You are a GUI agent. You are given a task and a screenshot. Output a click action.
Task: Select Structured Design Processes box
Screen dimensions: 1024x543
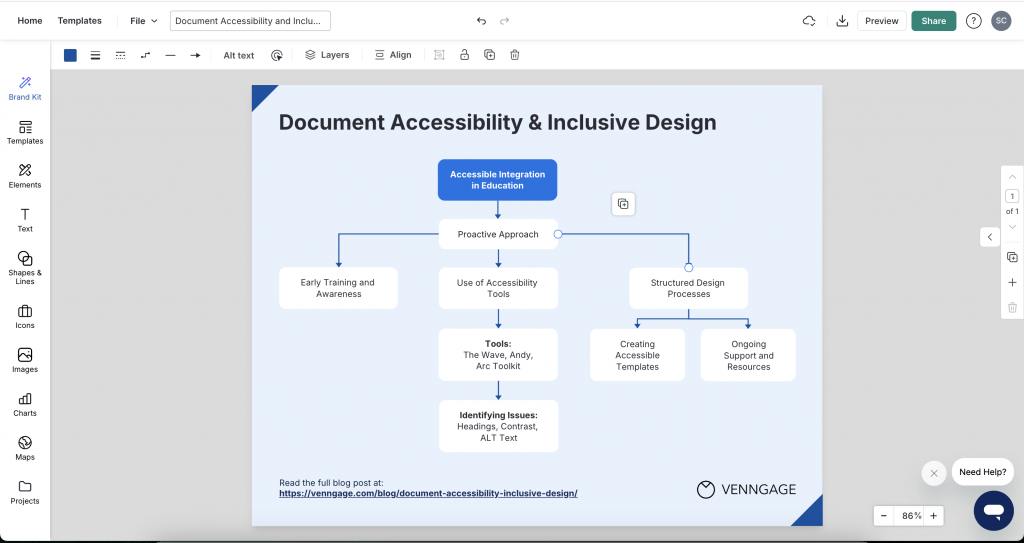688,288
